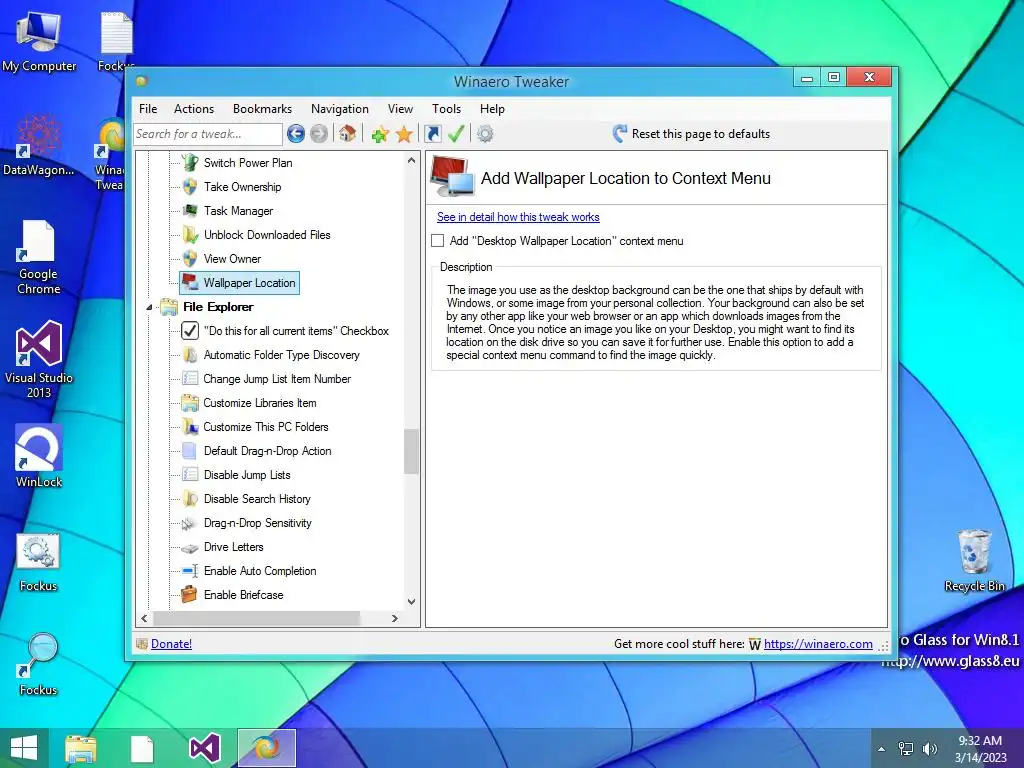The height and width of the screenshot is (768, 1024).
Task: Click the tree's vertical scrollbar thumb
Action: pos(411,451)
